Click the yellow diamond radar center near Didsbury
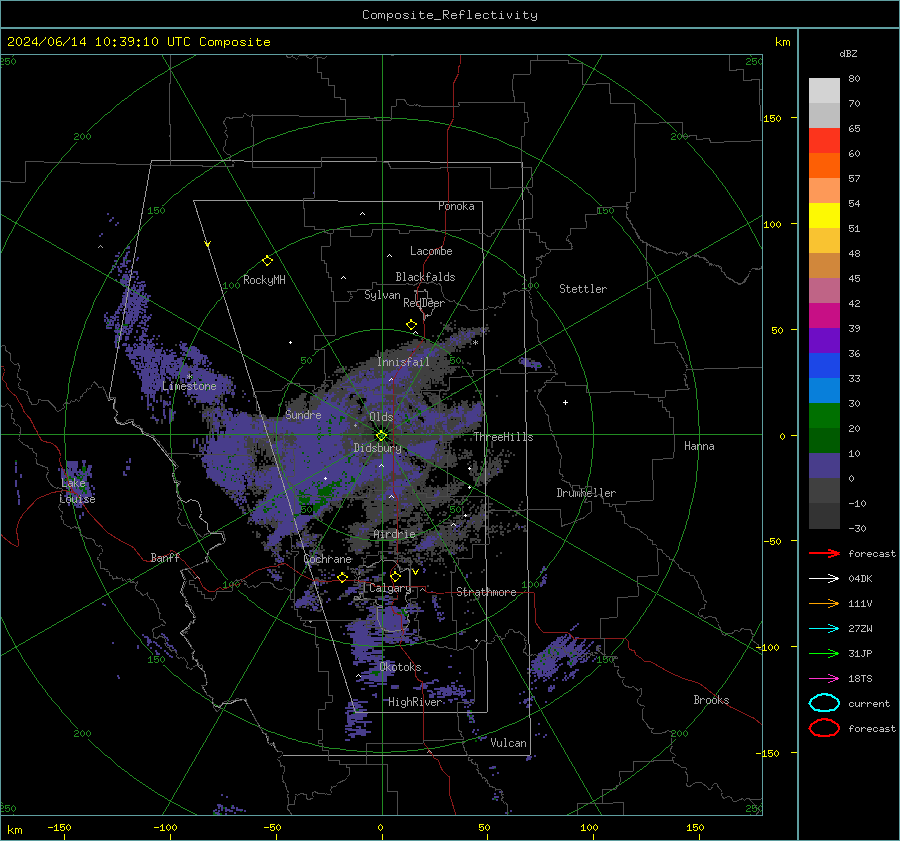This screenshot has width=900, height=841. tap(381, 436)
